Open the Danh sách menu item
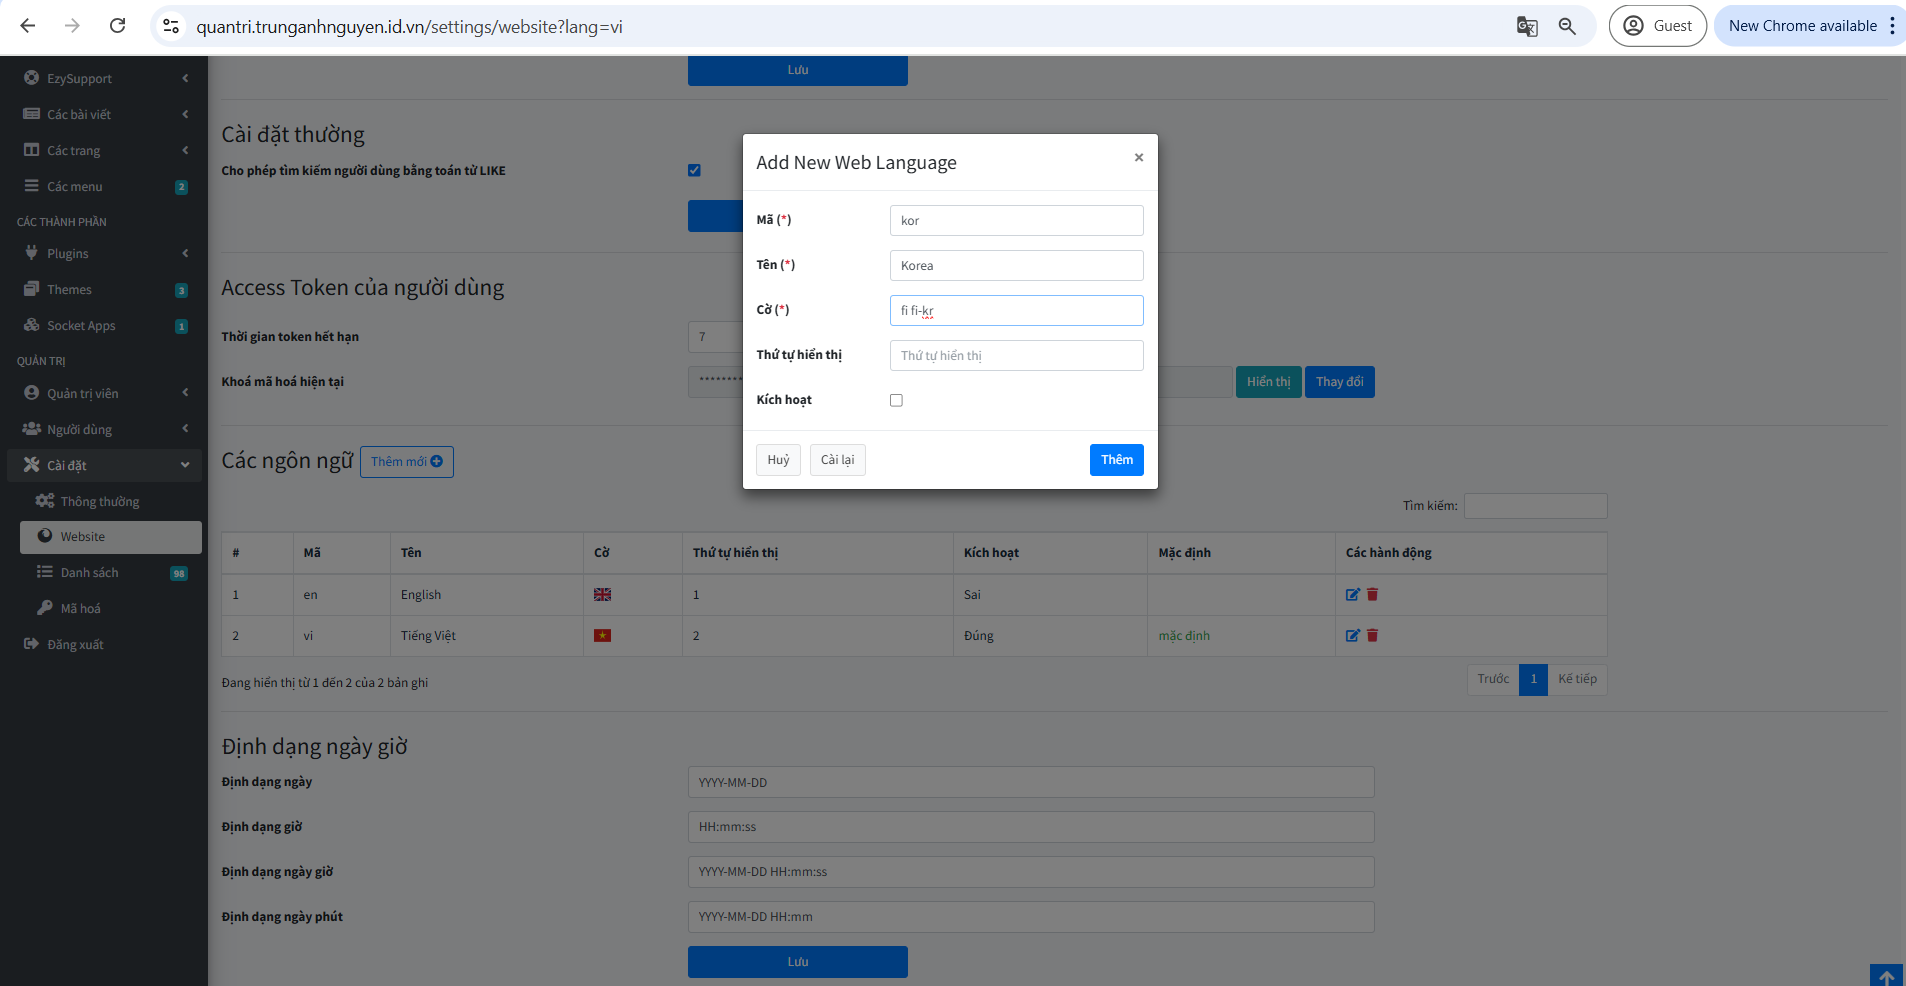The height and width of the screenshot is (986, 1906). (111, 572)
